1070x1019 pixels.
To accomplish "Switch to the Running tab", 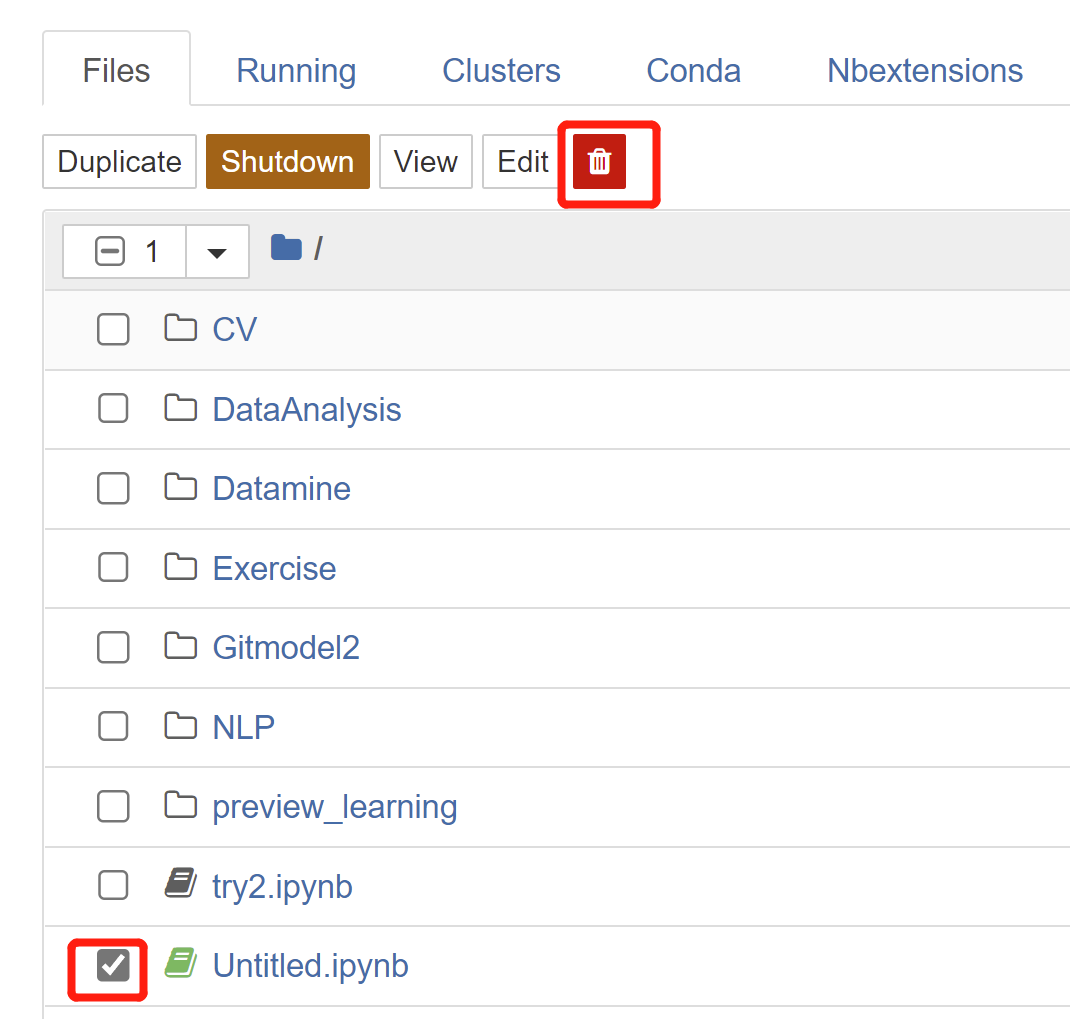I will coord(296,71).
